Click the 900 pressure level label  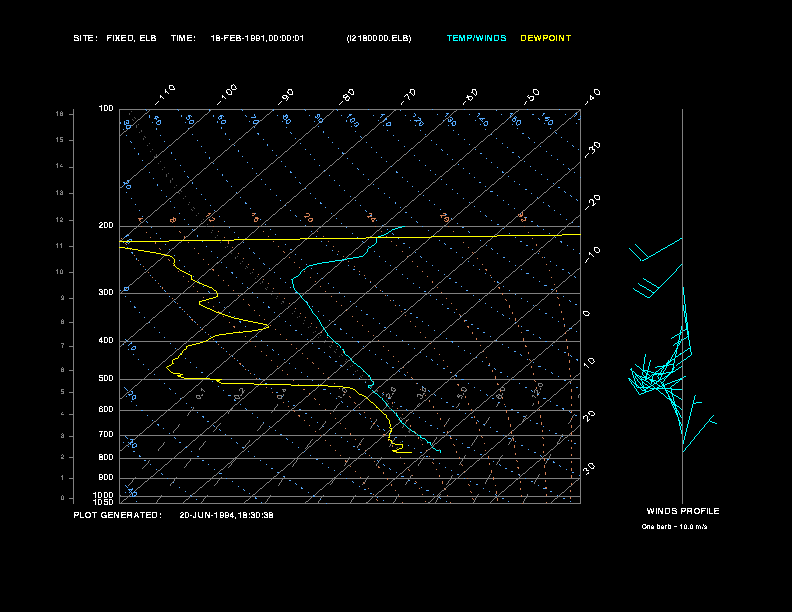(106, 477)
